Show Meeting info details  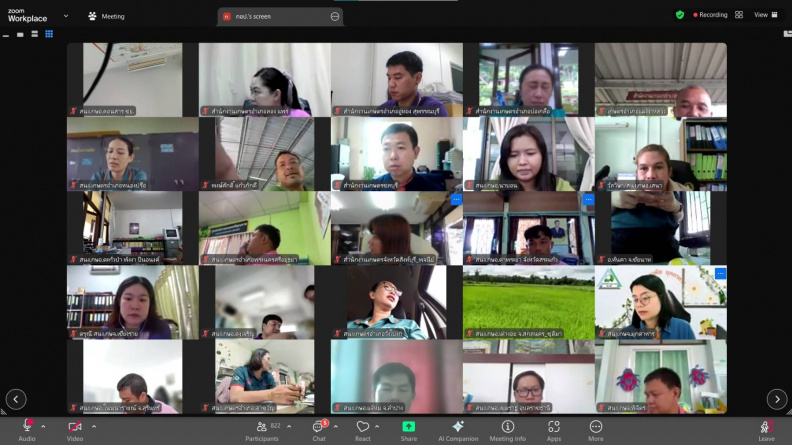click(508, 431)
